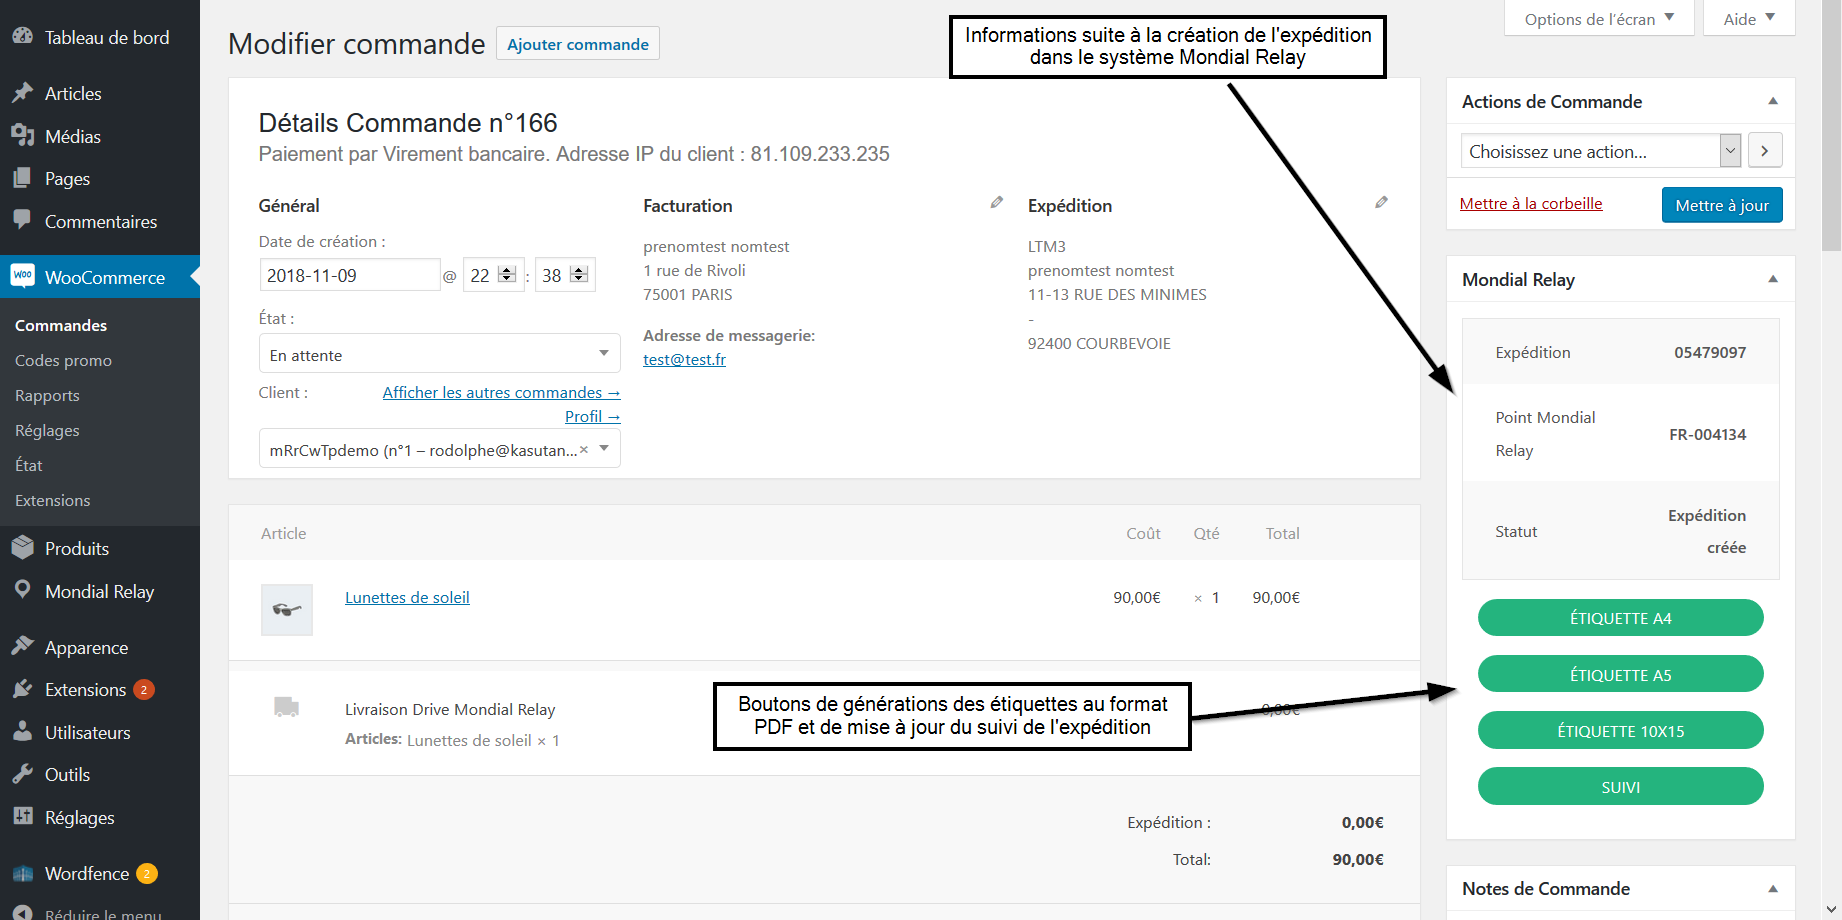
Task: Open the État dropdown showing En attente
Action: (439, 354)
